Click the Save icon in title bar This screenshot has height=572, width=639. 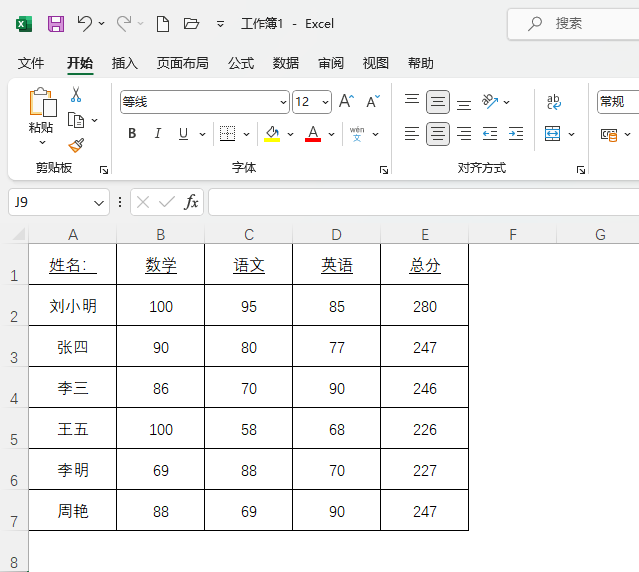coord(56,24)
